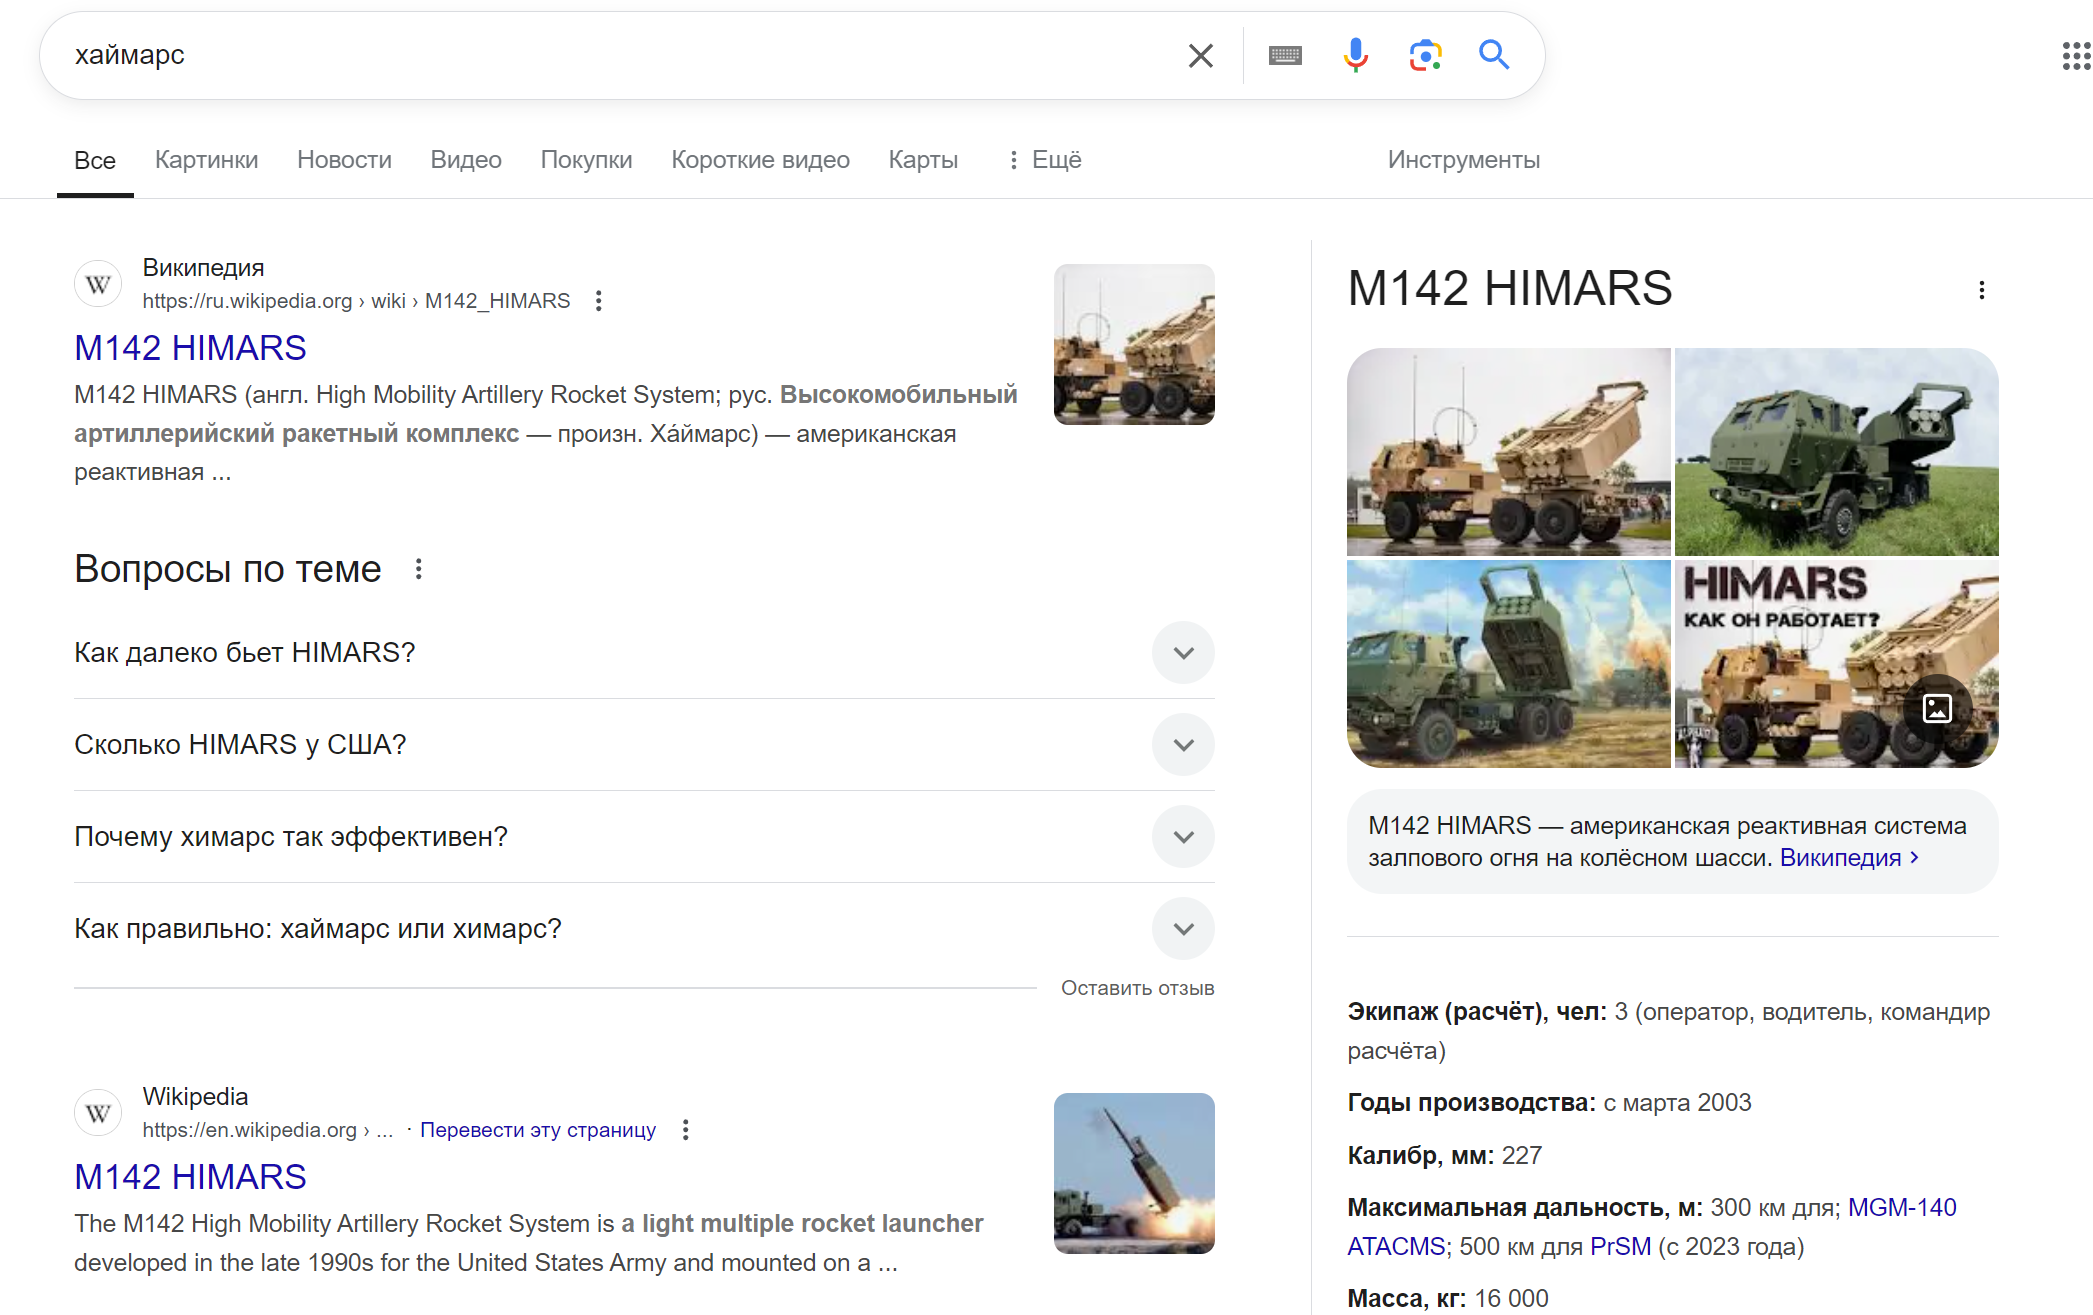Switch to the Видео tab
This screenshot has height=1315, width=2093.
click(466, 160)
